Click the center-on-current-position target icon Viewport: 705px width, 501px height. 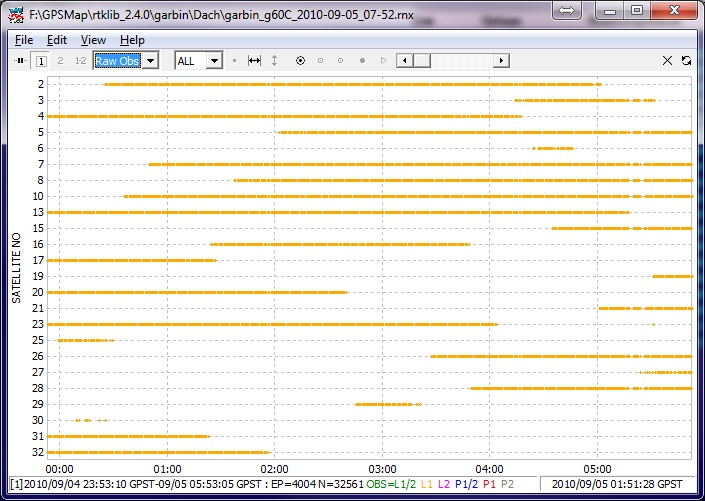tap(300, 61)
